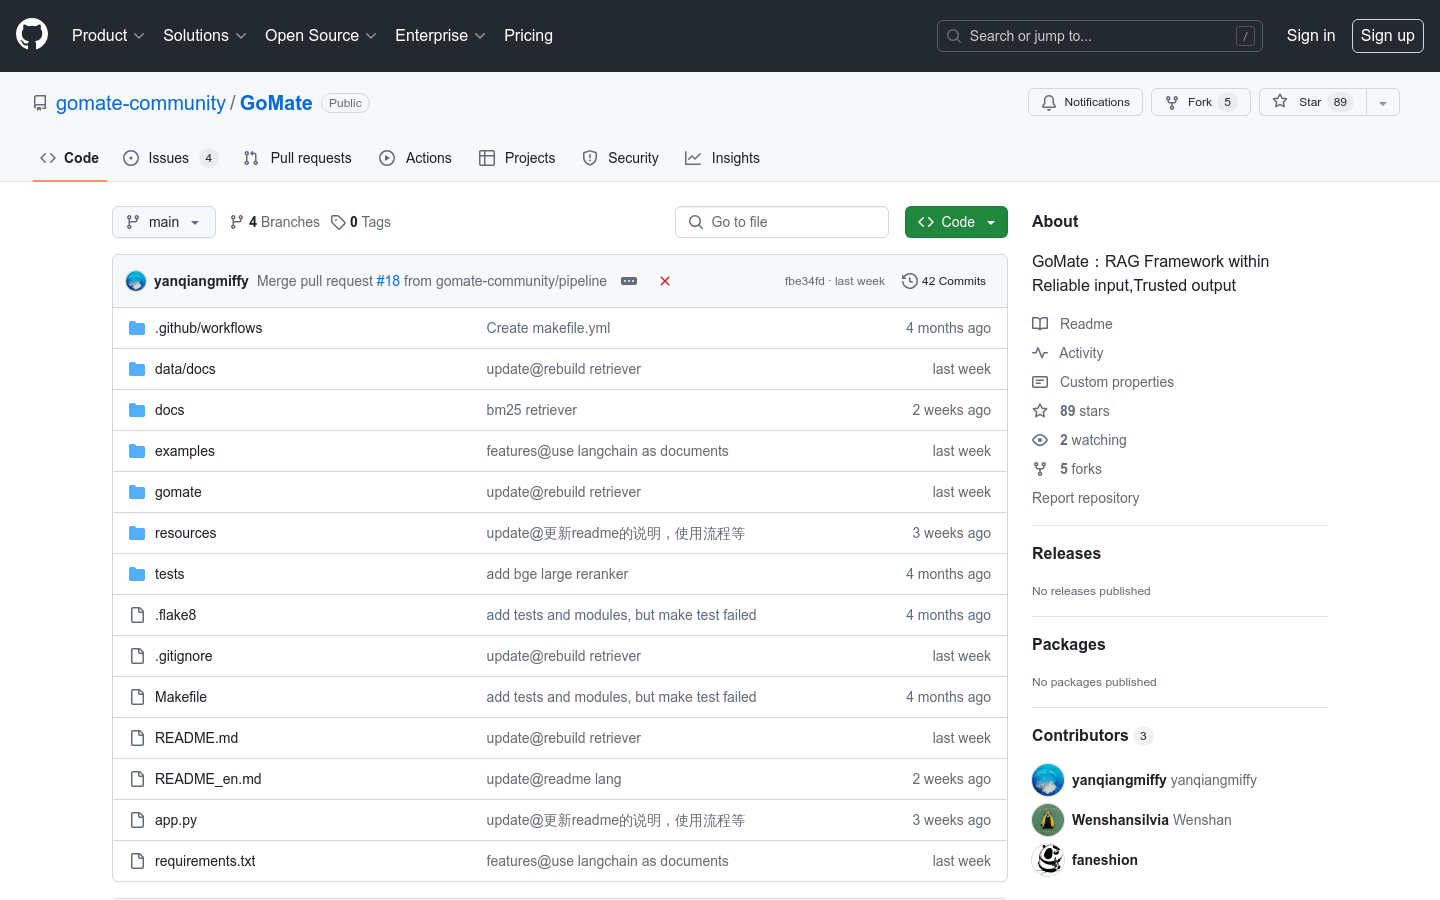
Task: Open the main branch selector dropdown
Action: point(164,222)
